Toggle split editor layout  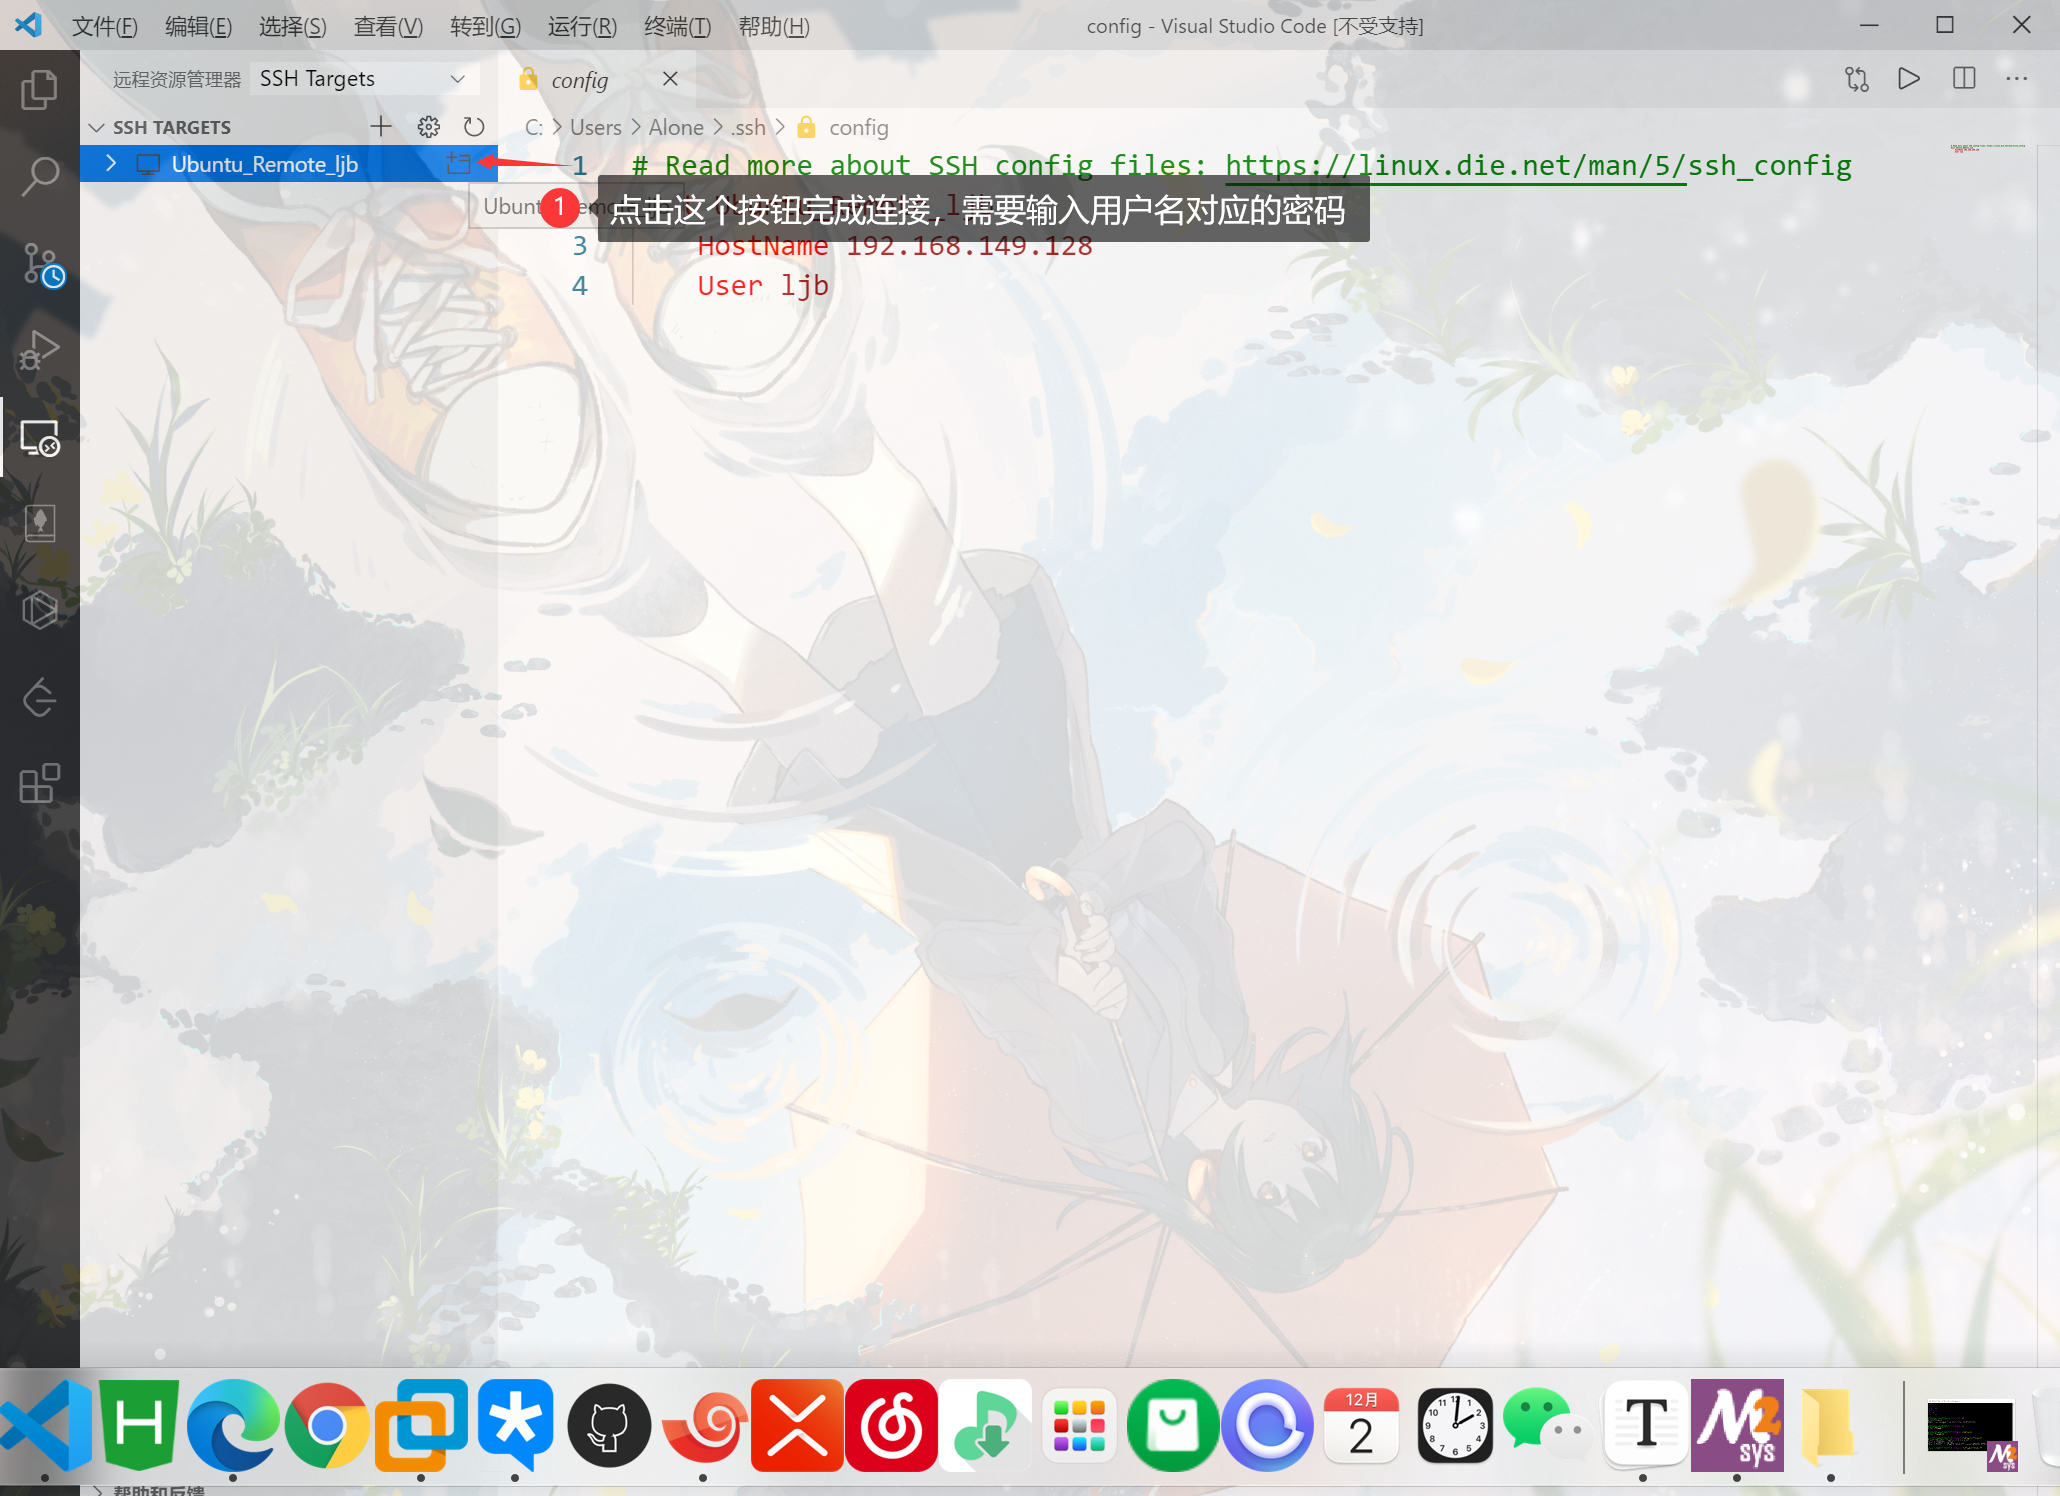point(1963,79)
